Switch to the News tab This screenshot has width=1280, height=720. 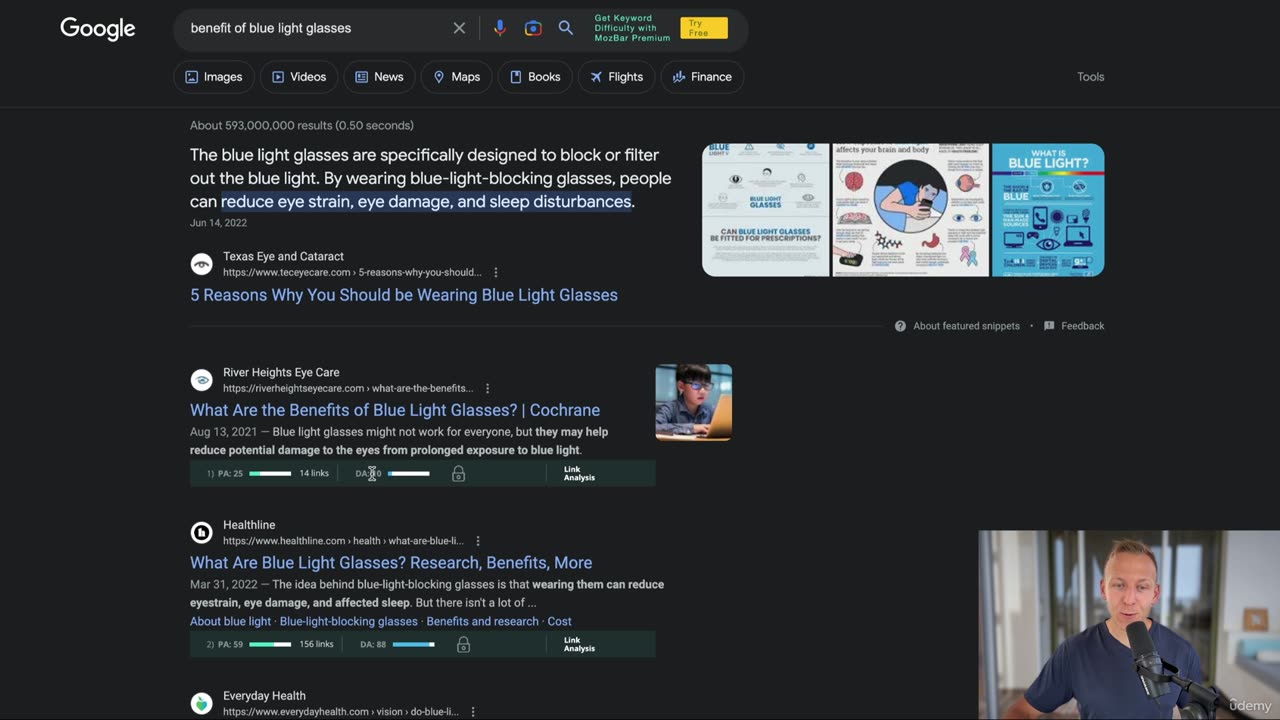pos(379,77)
